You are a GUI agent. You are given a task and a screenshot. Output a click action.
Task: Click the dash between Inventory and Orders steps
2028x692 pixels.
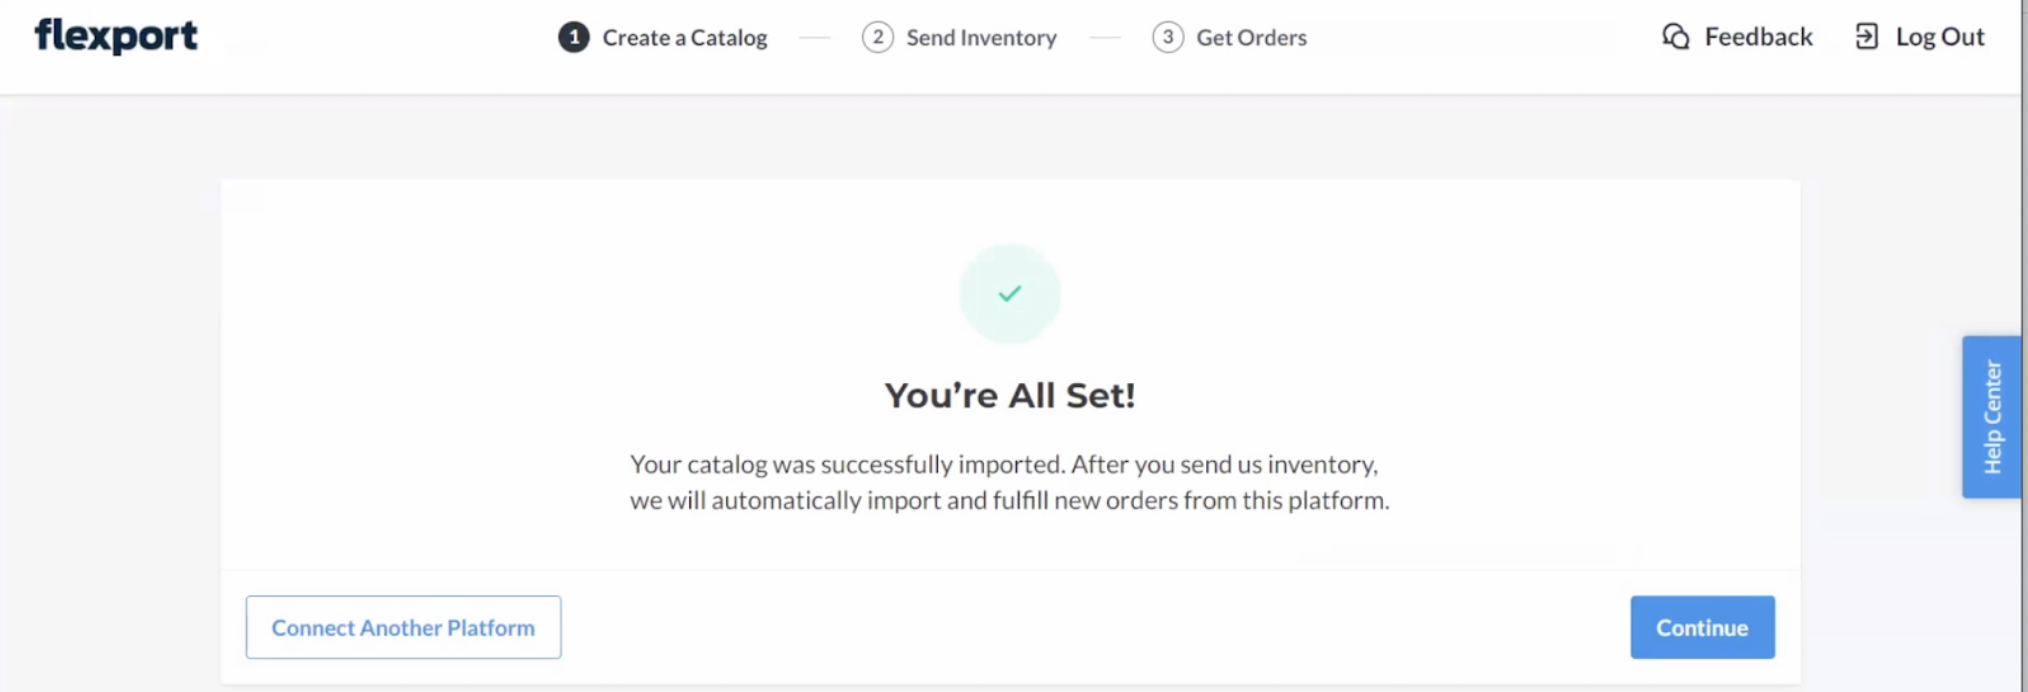pyautogui.click(x=1105, y=38)
